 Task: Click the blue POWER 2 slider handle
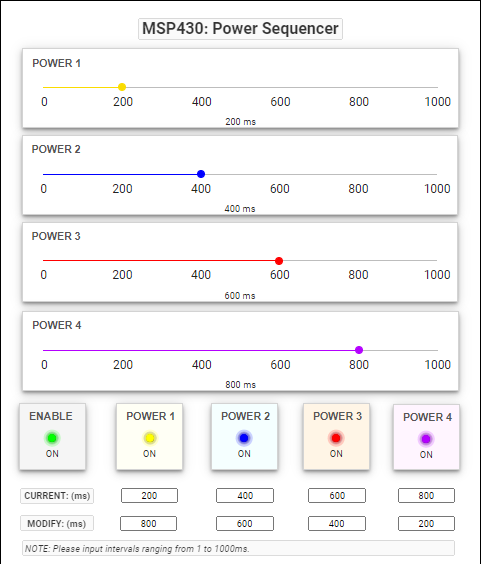pyautogui.click(x=201, y=174)
